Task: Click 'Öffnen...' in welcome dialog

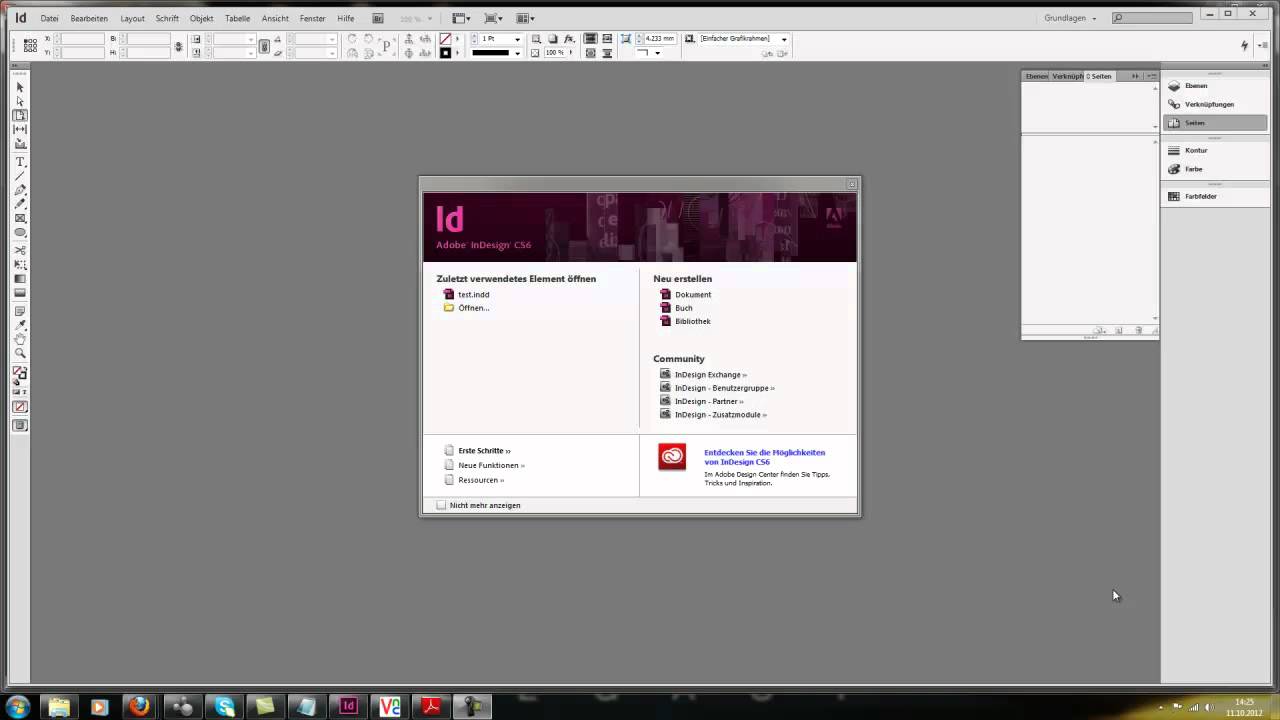Action: pyautogui.click(x=473, y=308)
